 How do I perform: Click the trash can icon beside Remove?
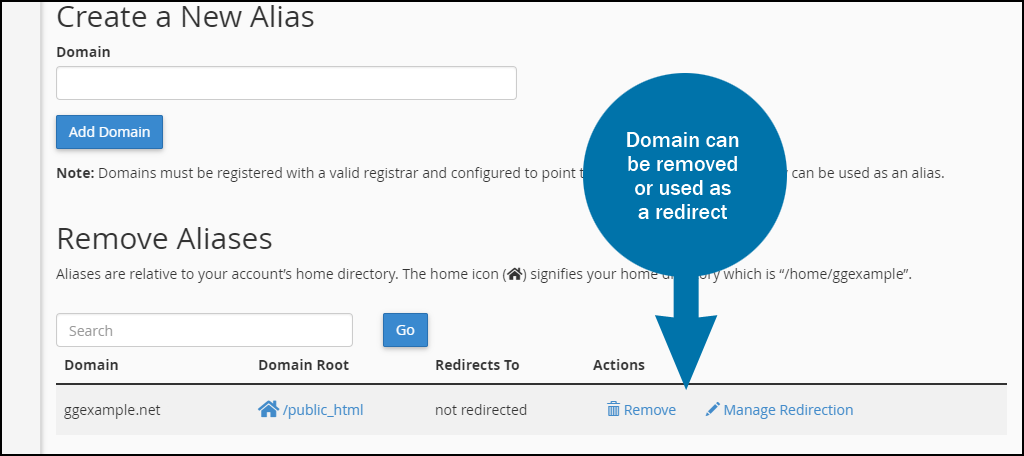(x=613, y=410)
